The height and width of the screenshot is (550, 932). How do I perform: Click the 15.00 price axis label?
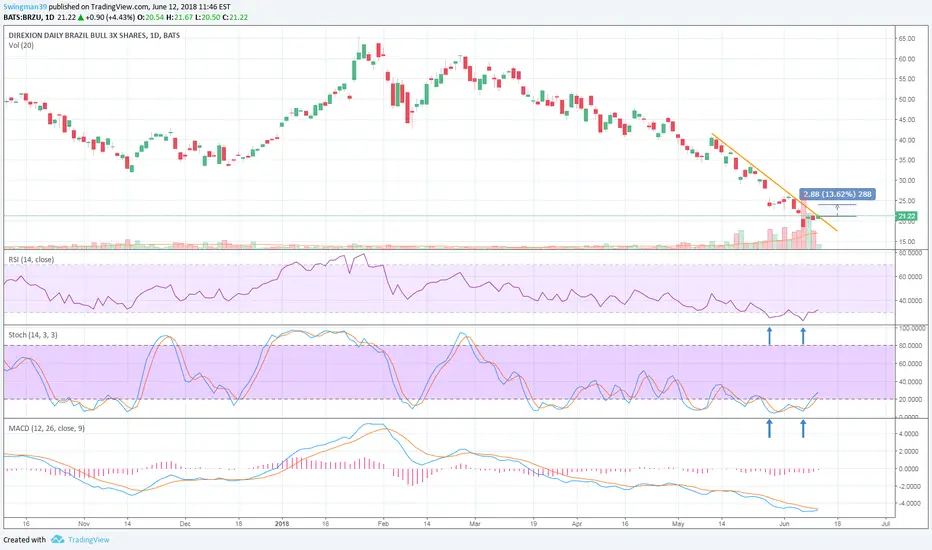click(906, 242)
